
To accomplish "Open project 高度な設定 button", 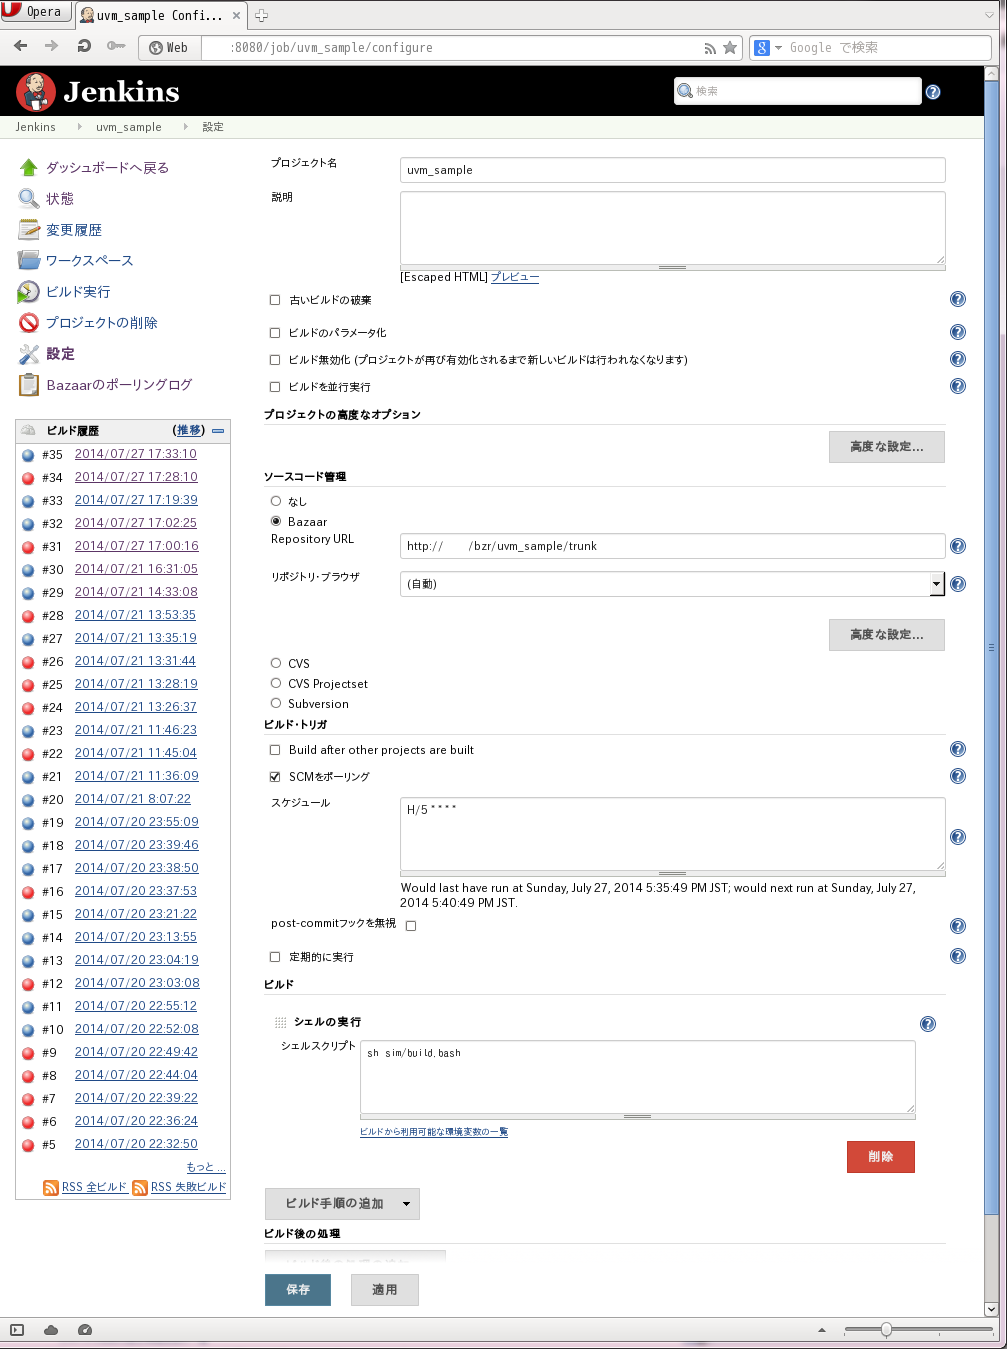I will click(887, 447).
